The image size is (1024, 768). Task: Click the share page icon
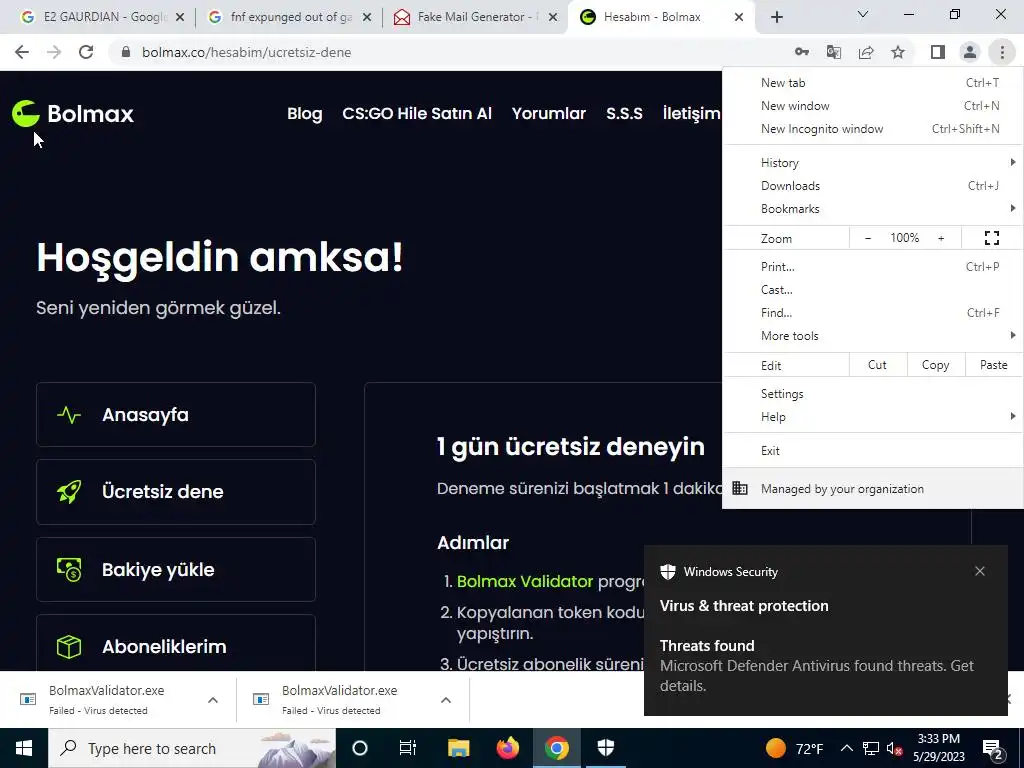coord(866,52)
